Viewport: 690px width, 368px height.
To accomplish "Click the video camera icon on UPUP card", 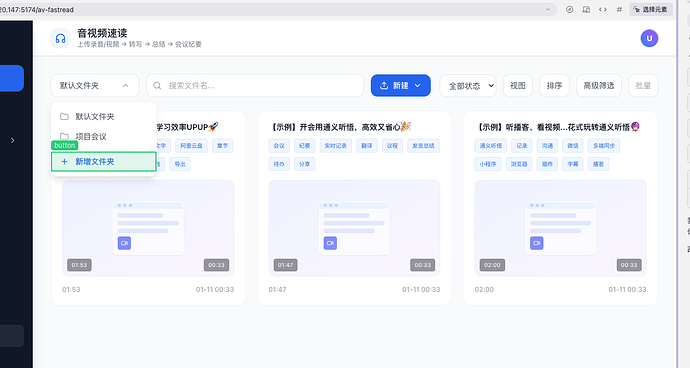I will click(x=125, y=243).
